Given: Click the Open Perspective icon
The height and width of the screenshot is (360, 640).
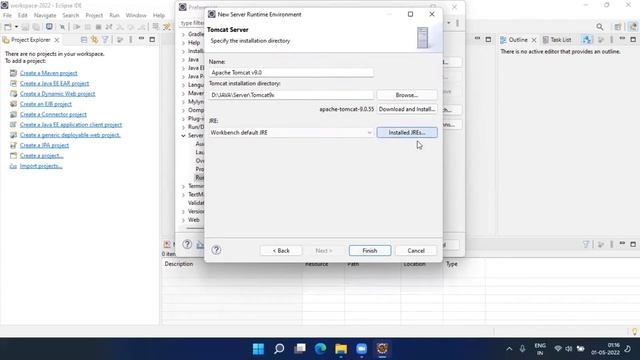Looking at the screenshot, I should pyautogui.click(x=618, y=27).
